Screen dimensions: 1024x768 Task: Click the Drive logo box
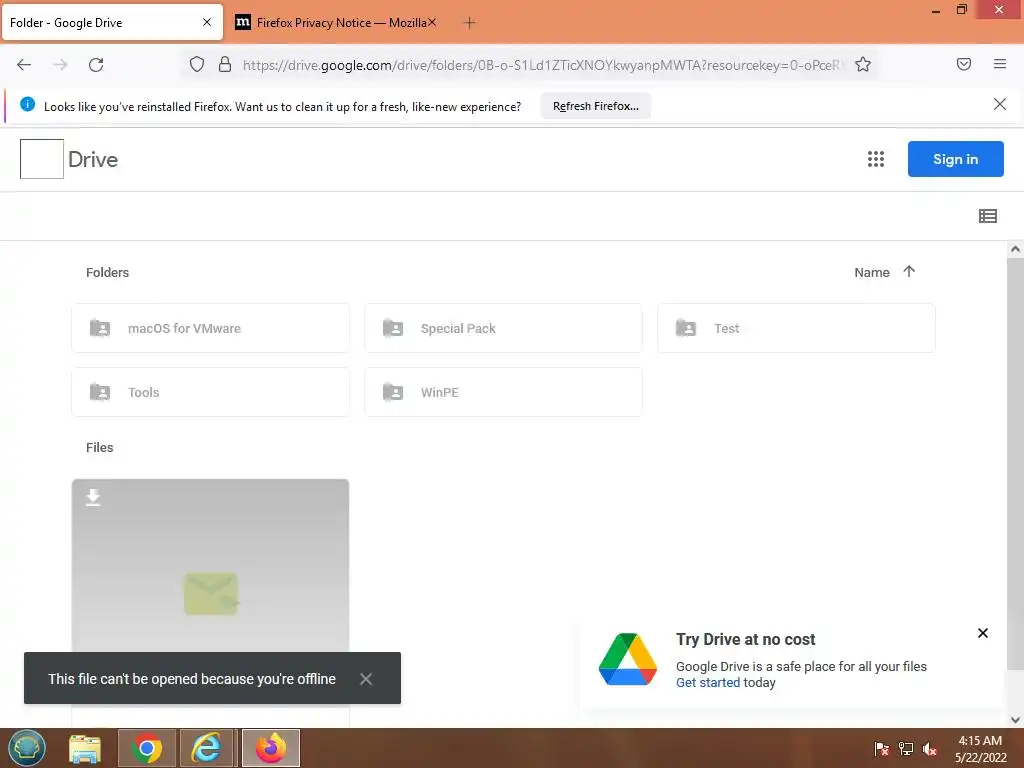(42, 159)
